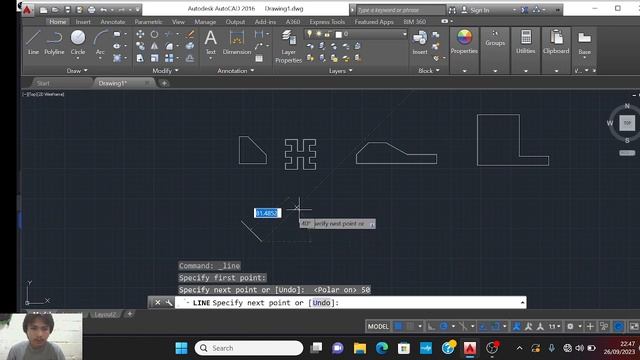Image resolution: width=640 pixels, height=360 pixels.
Task: Expand the Block panel
Action: [x=429, y=71]
